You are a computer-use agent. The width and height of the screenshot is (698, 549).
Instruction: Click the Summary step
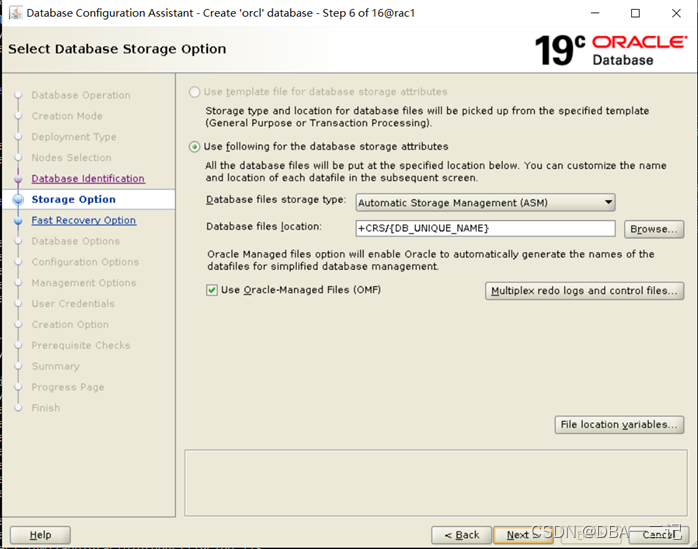pos(56,366)
